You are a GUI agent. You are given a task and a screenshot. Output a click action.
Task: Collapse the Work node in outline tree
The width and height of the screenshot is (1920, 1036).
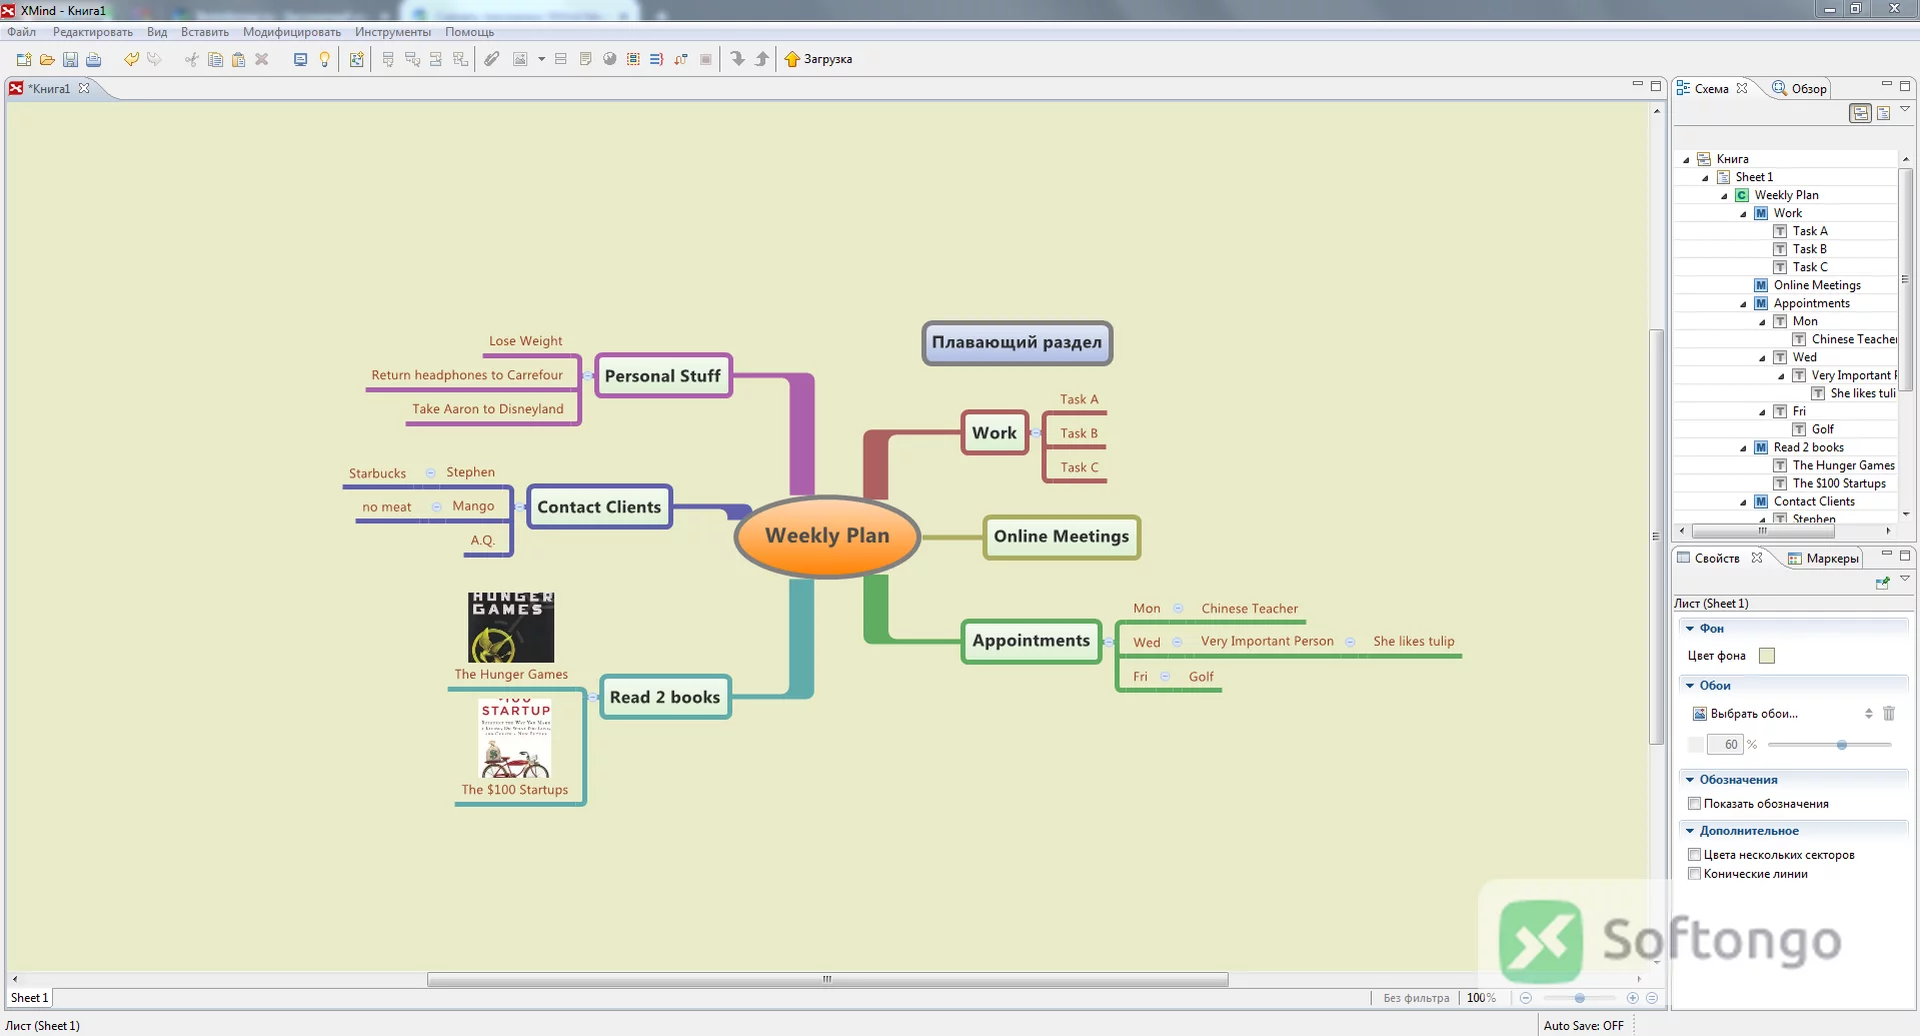[x=1743, y=214]
